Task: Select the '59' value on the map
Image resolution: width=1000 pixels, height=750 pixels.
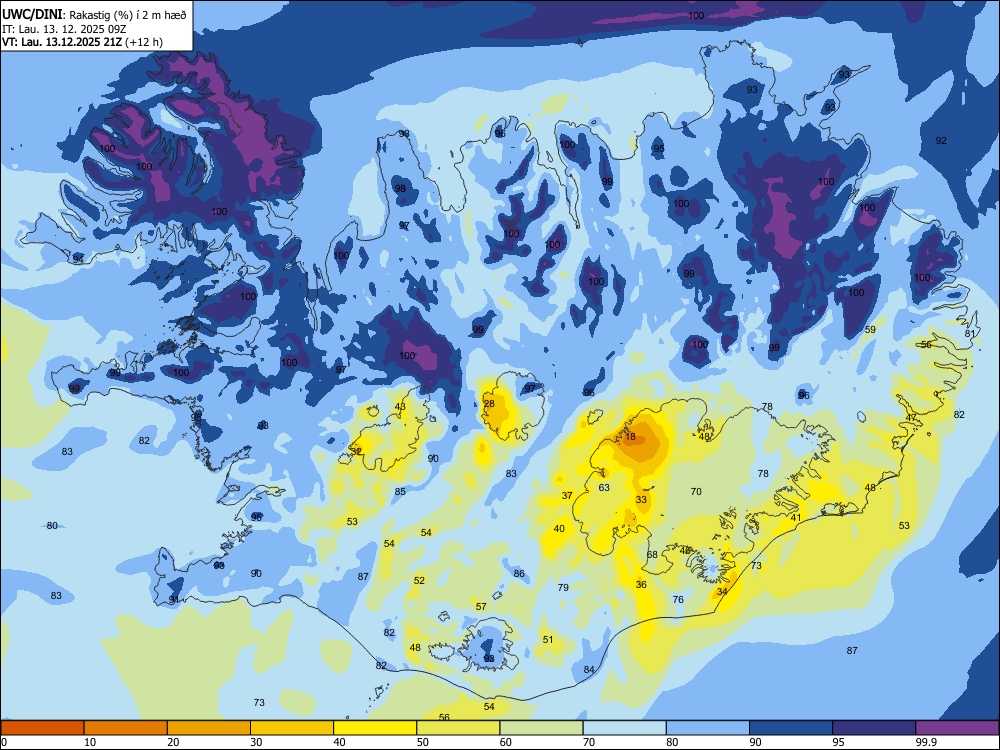Action: (870, 330)
